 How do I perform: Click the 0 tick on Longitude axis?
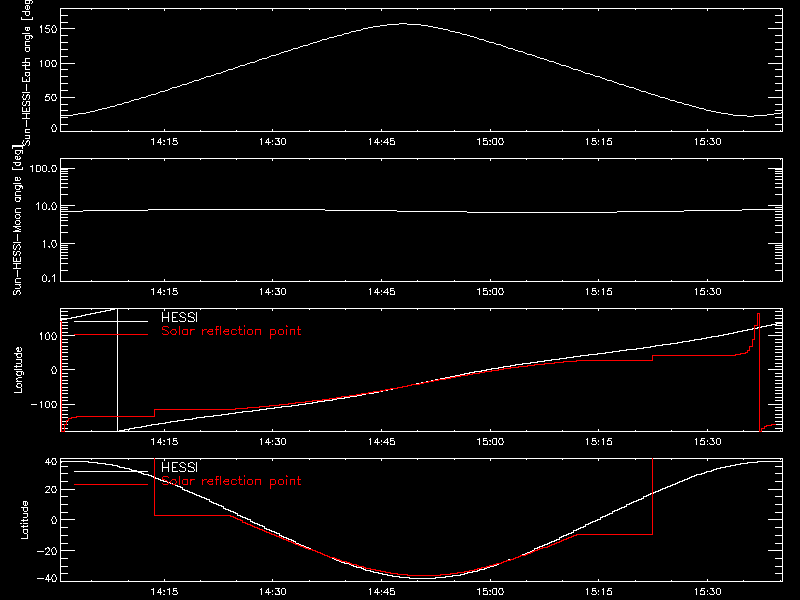point(55,370)
